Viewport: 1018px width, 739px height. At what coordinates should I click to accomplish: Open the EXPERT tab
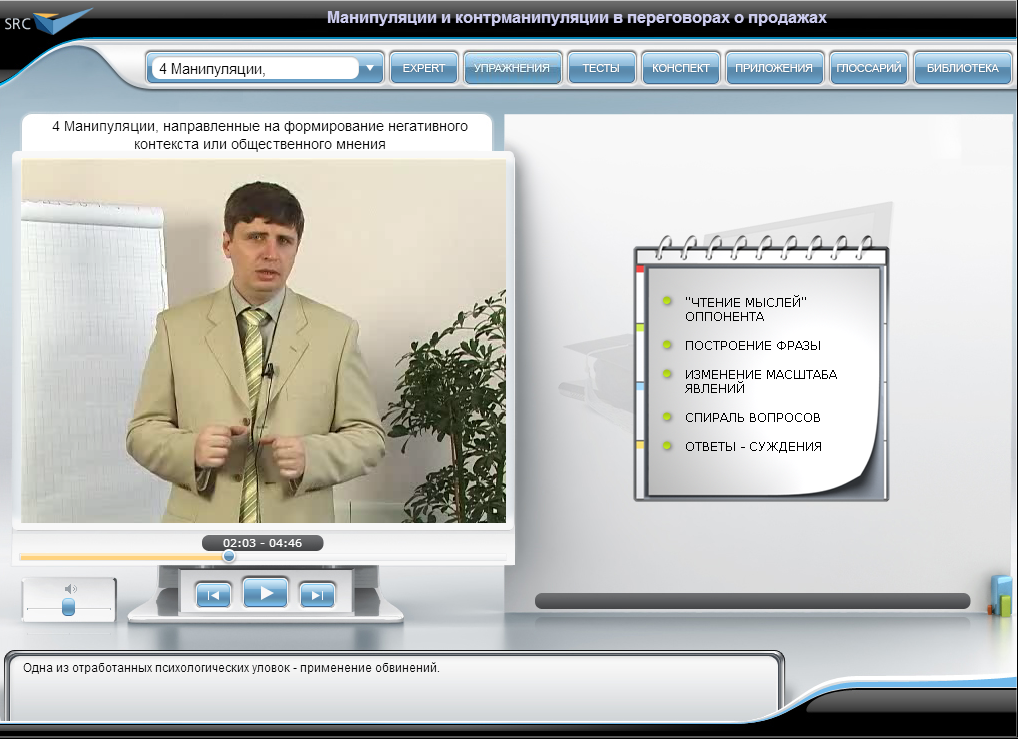click(x=423, y=69)
